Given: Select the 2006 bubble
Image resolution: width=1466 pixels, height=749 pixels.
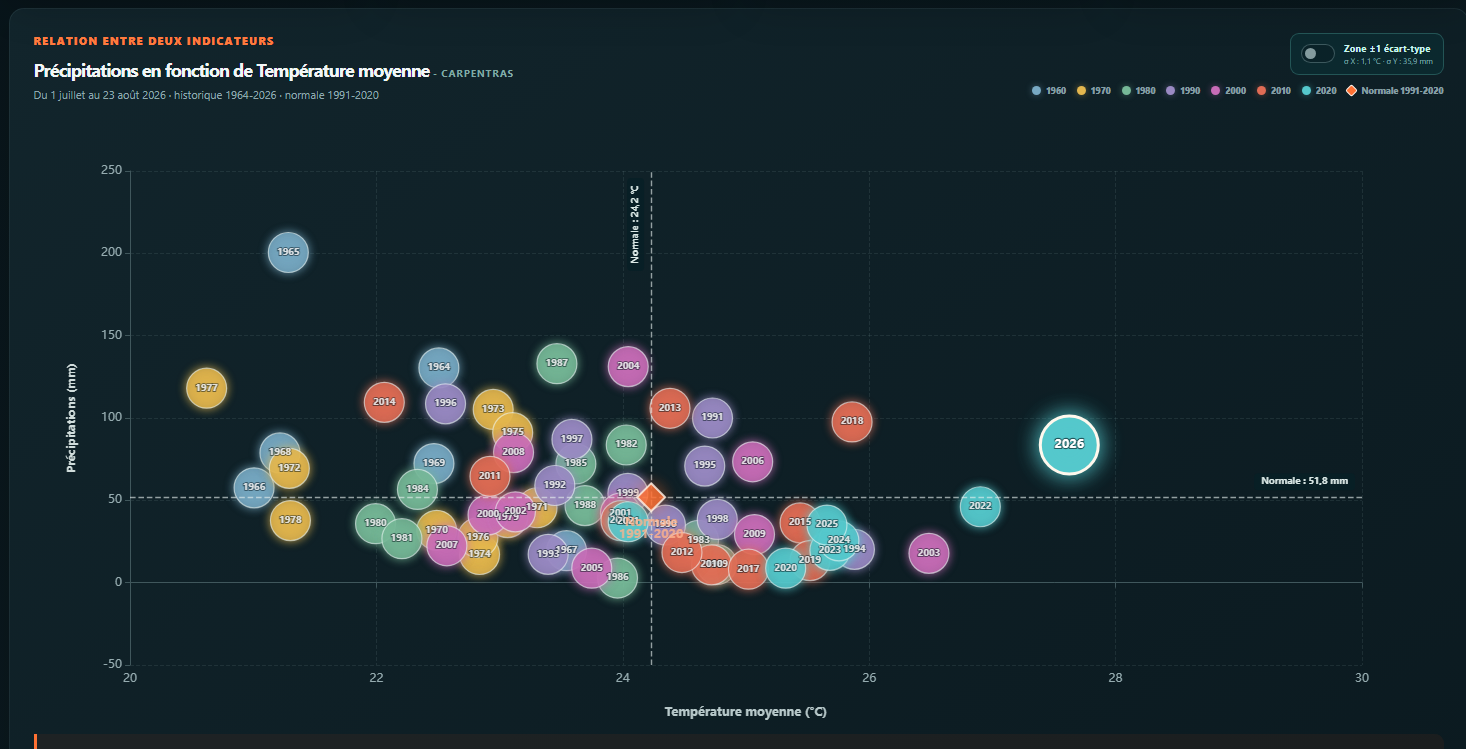Looking at the screenshot, I should tap(752, 461).
